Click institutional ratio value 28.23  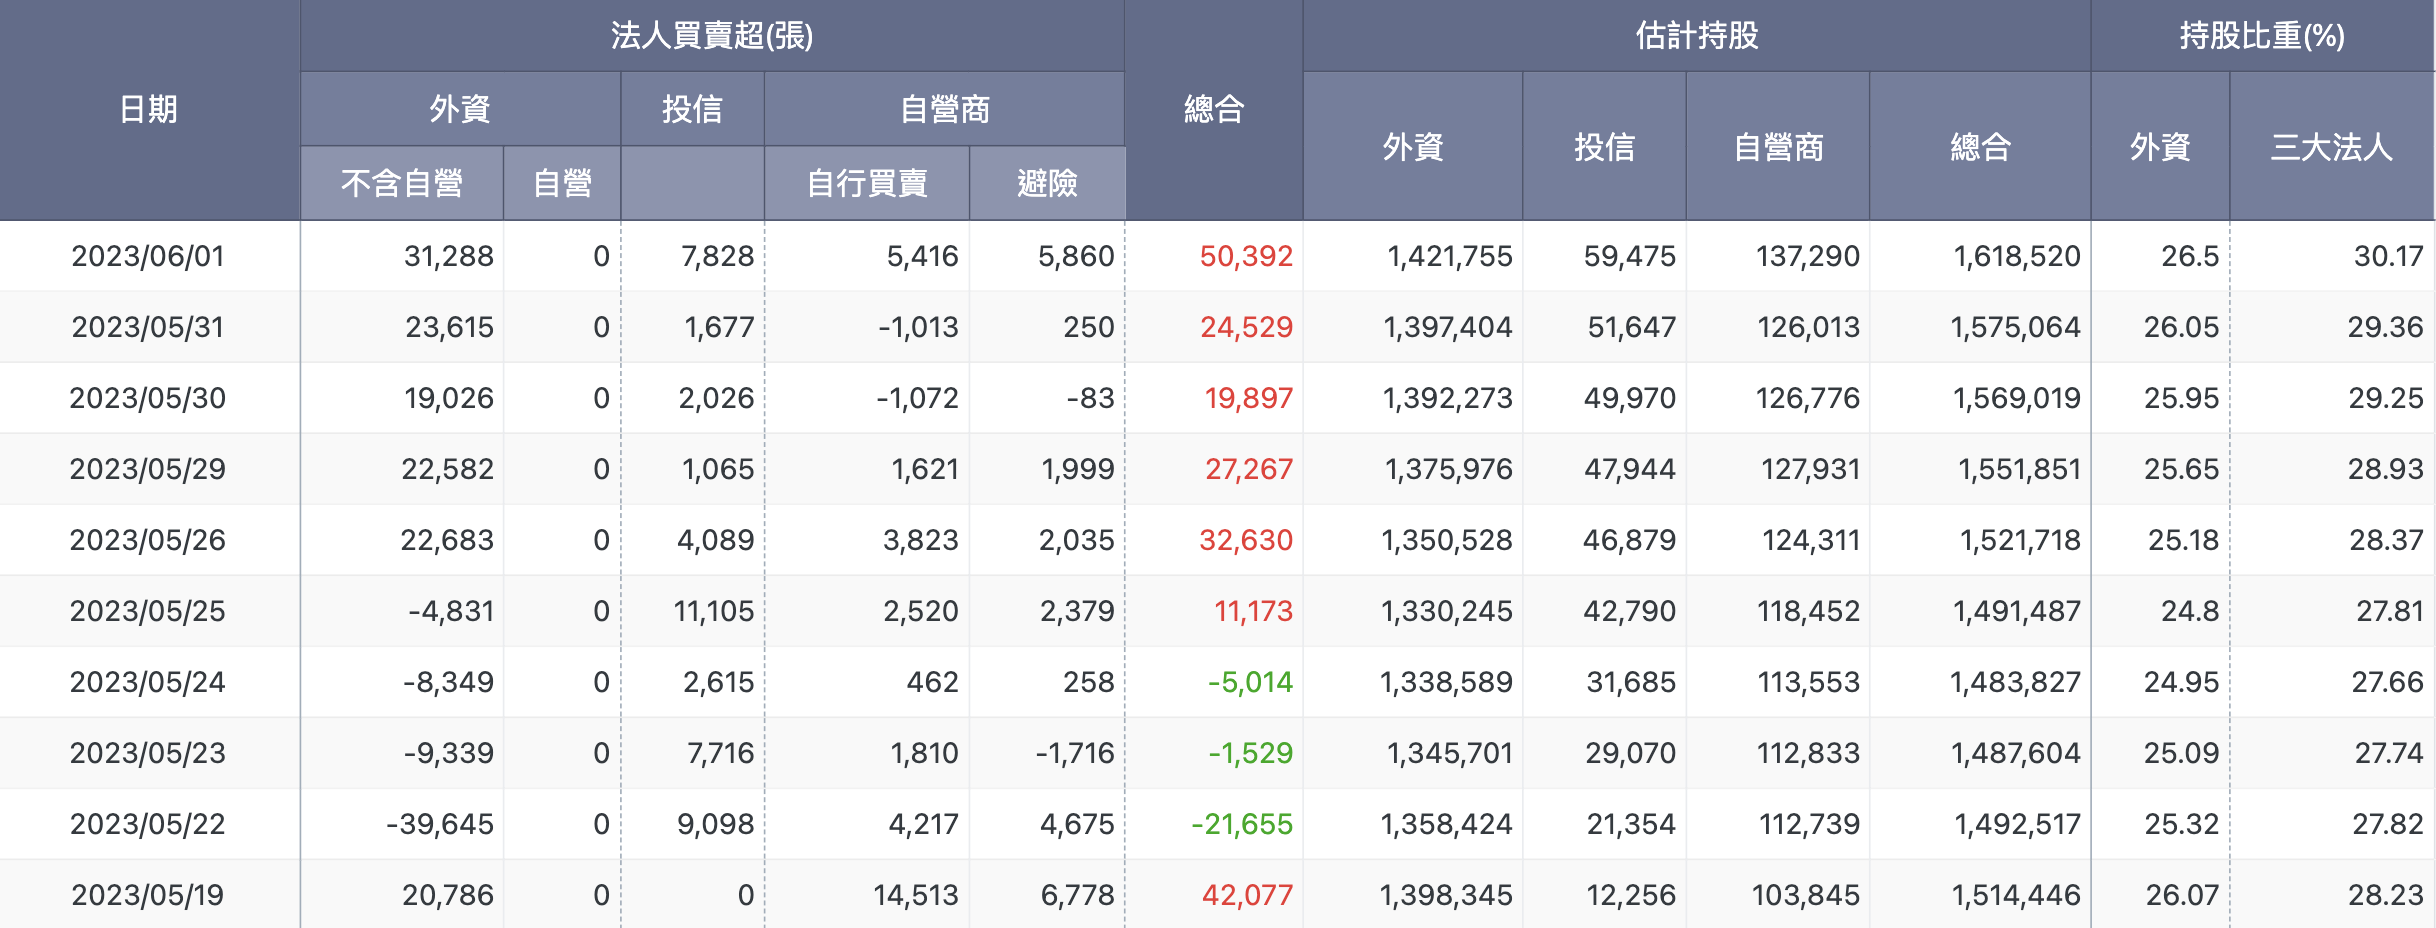(2386, 895)
